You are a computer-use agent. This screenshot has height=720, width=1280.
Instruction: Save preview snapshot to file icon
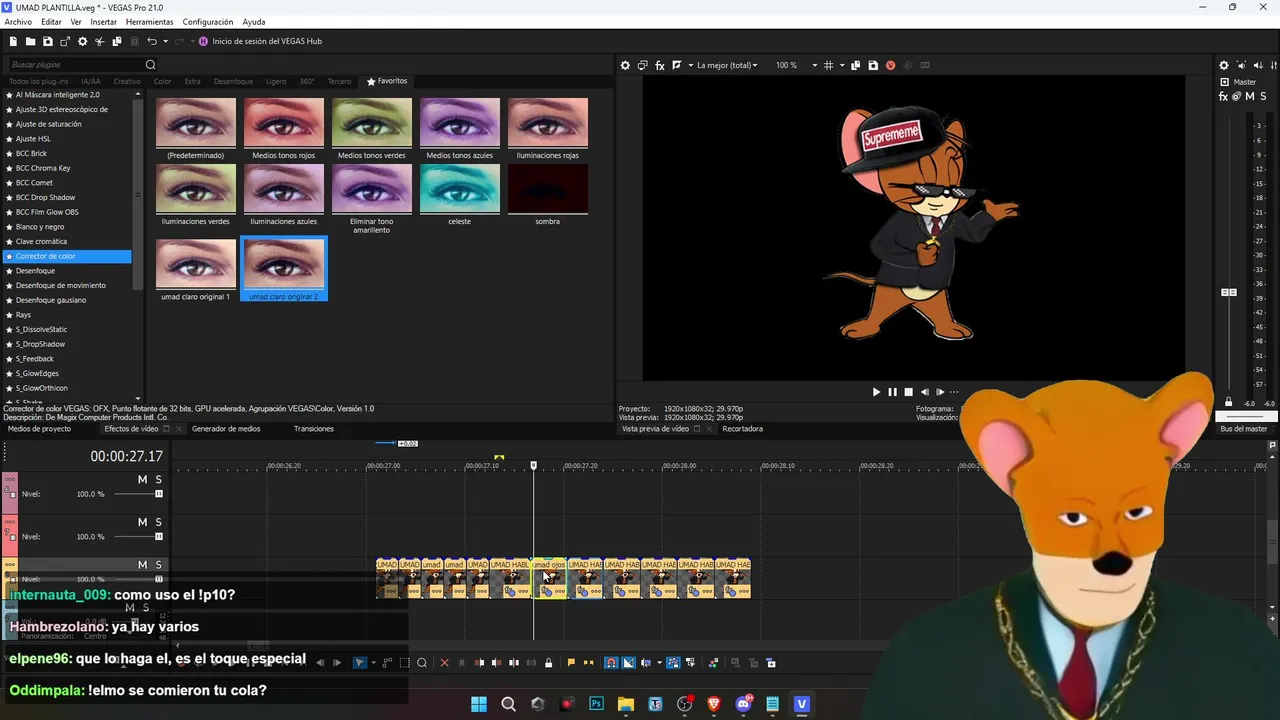coord(873,65)
